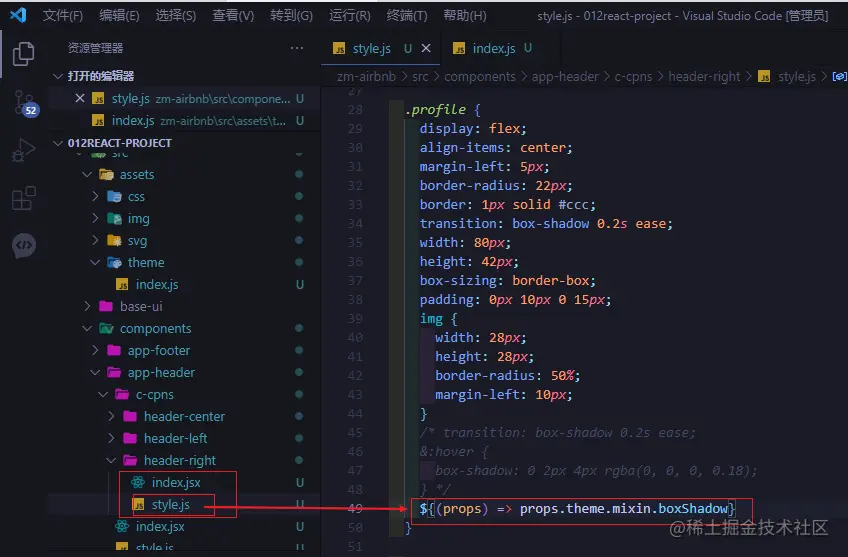Screen dimensions: 848x557
Task: Click the .profile selector on line 28
Action: pyautogui.click(x=435, y=110)
